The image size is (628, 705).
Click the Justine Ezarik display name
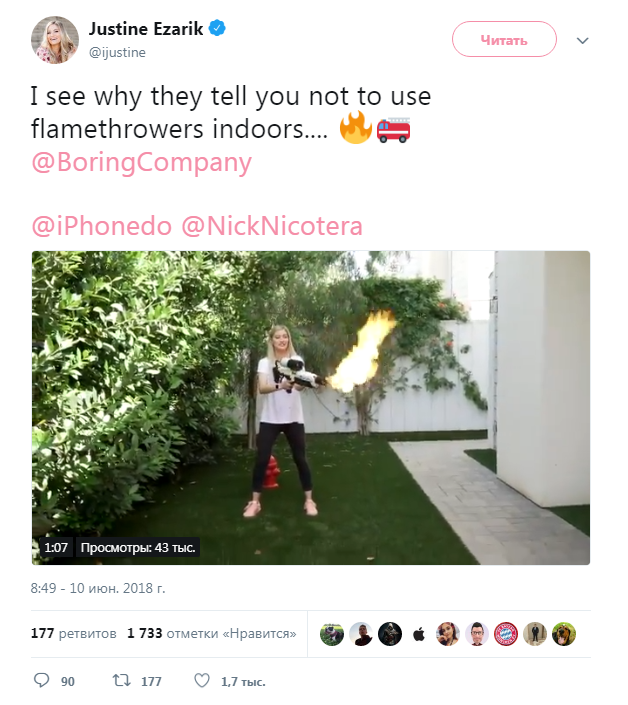[x=146, y=29]
